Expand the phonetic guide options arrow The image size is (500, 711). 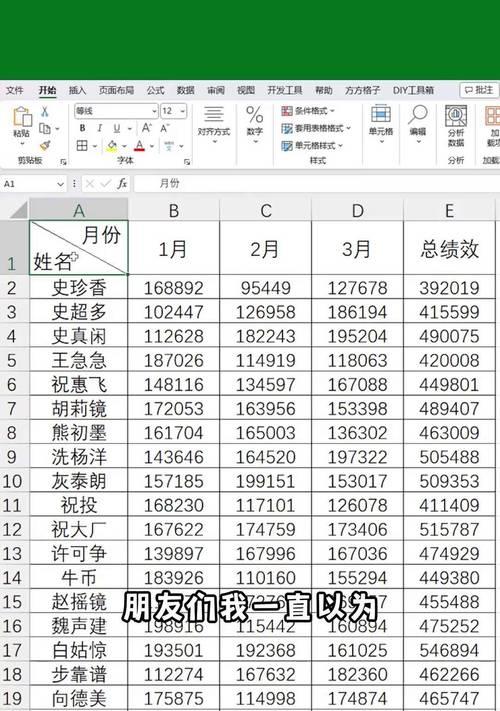(181, 146)
